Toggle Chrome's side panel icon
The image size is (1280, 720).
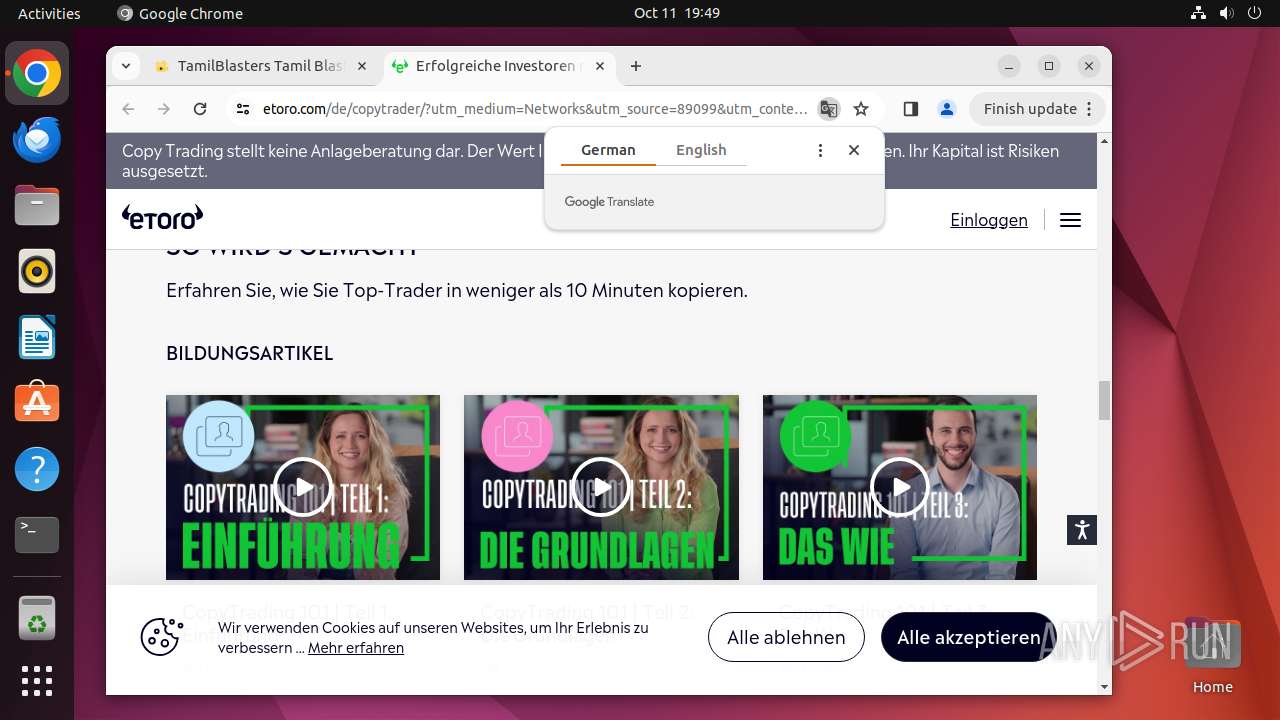(x=910, y=109)
